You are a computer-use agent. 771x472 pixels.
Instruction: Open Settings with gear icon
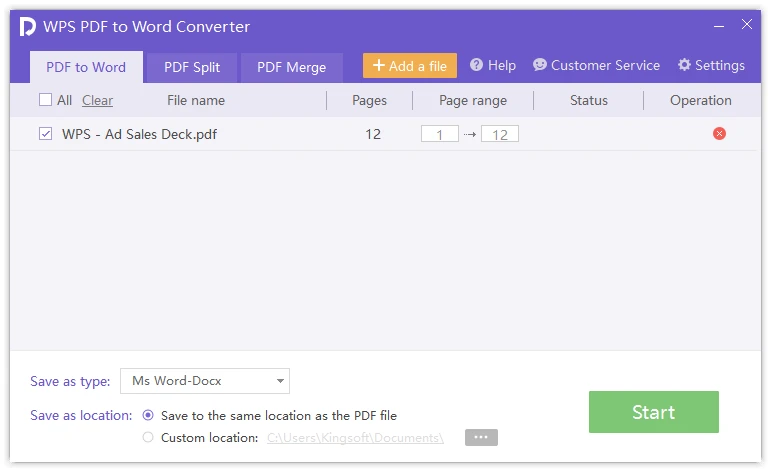coord(711,65)
